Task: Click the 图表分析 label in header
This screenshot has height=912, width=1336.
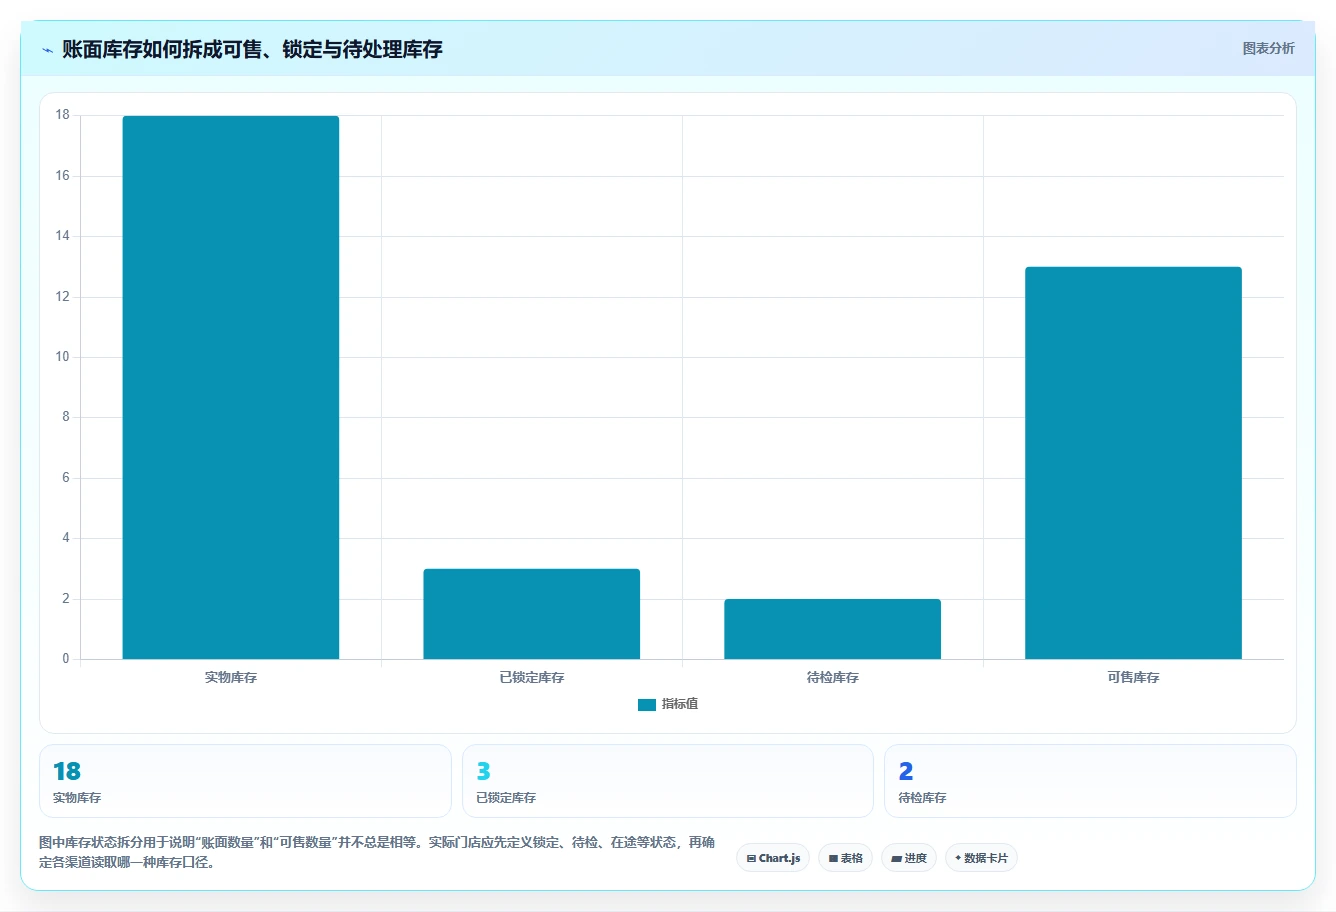Action: pyautogui.click(x=1268, y=48)
